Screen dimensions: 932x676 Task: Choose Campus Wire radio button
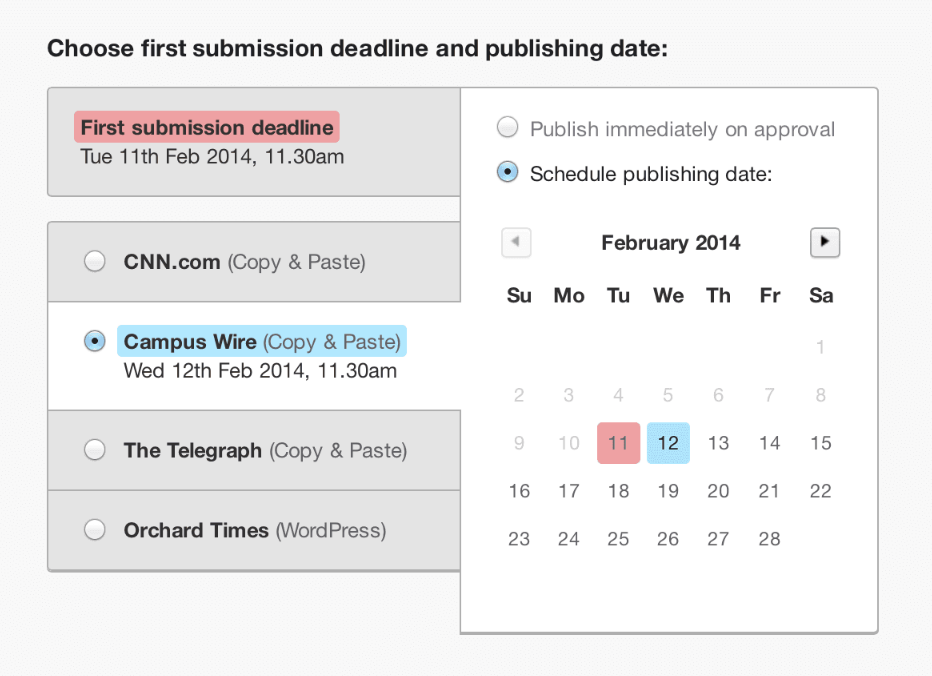pos(95,341)
